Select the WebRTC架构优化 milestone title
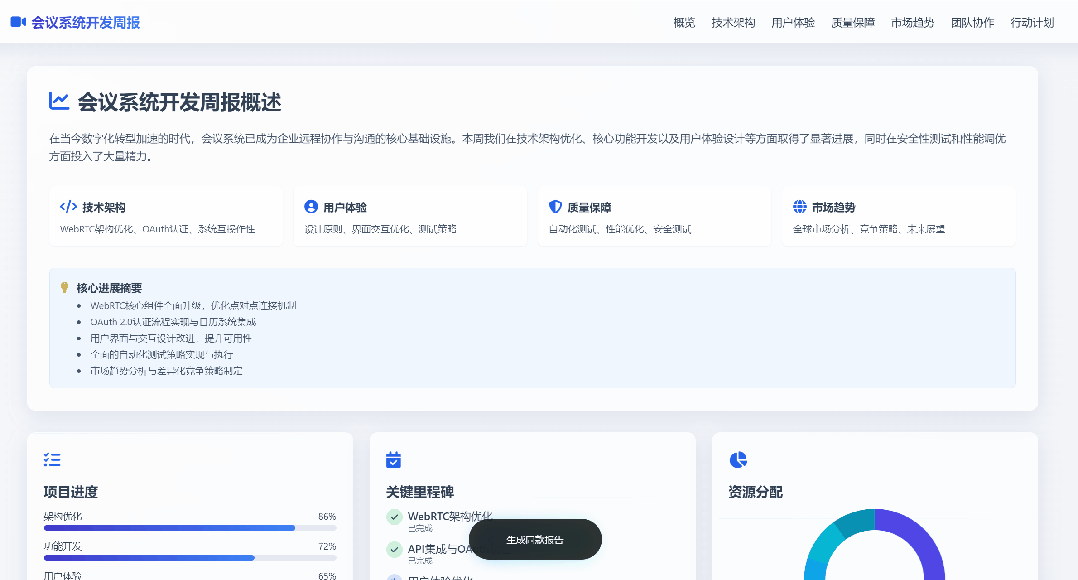This screenshot has width=1078, height=580. coord(450,516)
